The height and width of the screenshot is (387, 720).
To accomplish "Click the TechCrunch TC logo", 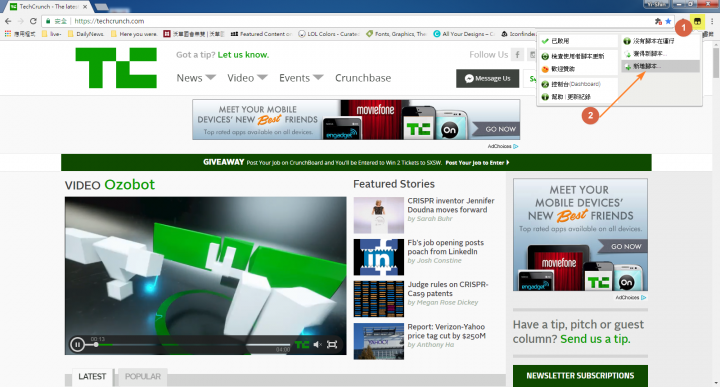I will point(116,68).
